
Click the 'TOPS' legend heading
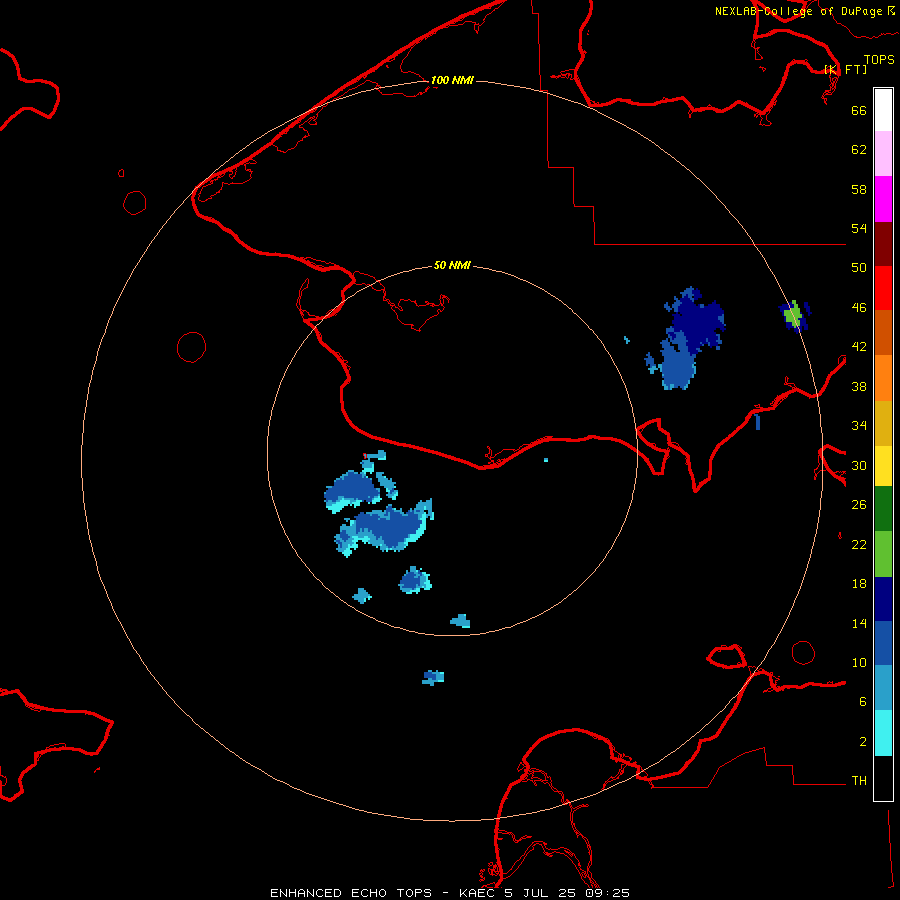click(x=879, y=59)
